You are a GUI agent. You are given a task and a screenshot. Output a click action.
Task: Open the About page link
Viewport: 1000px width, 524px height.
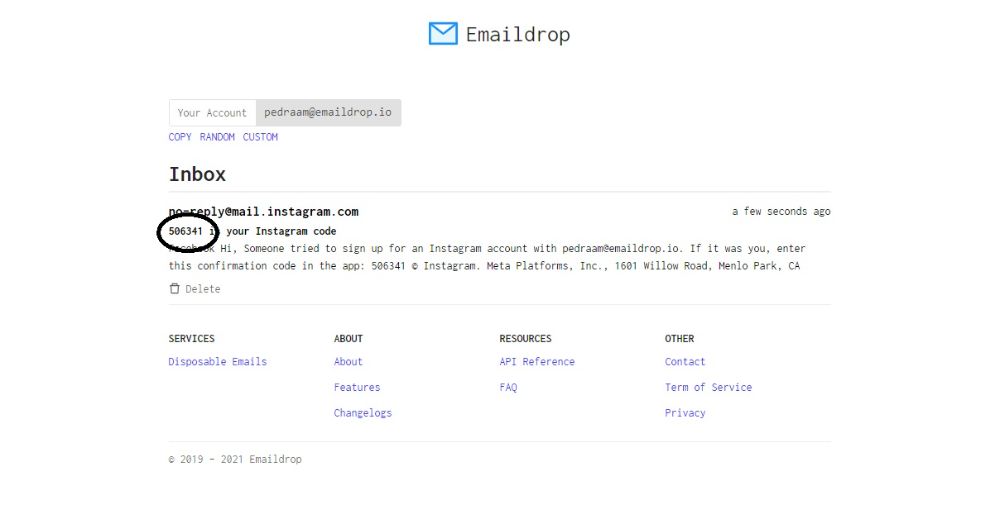click(x=348, y=361)
